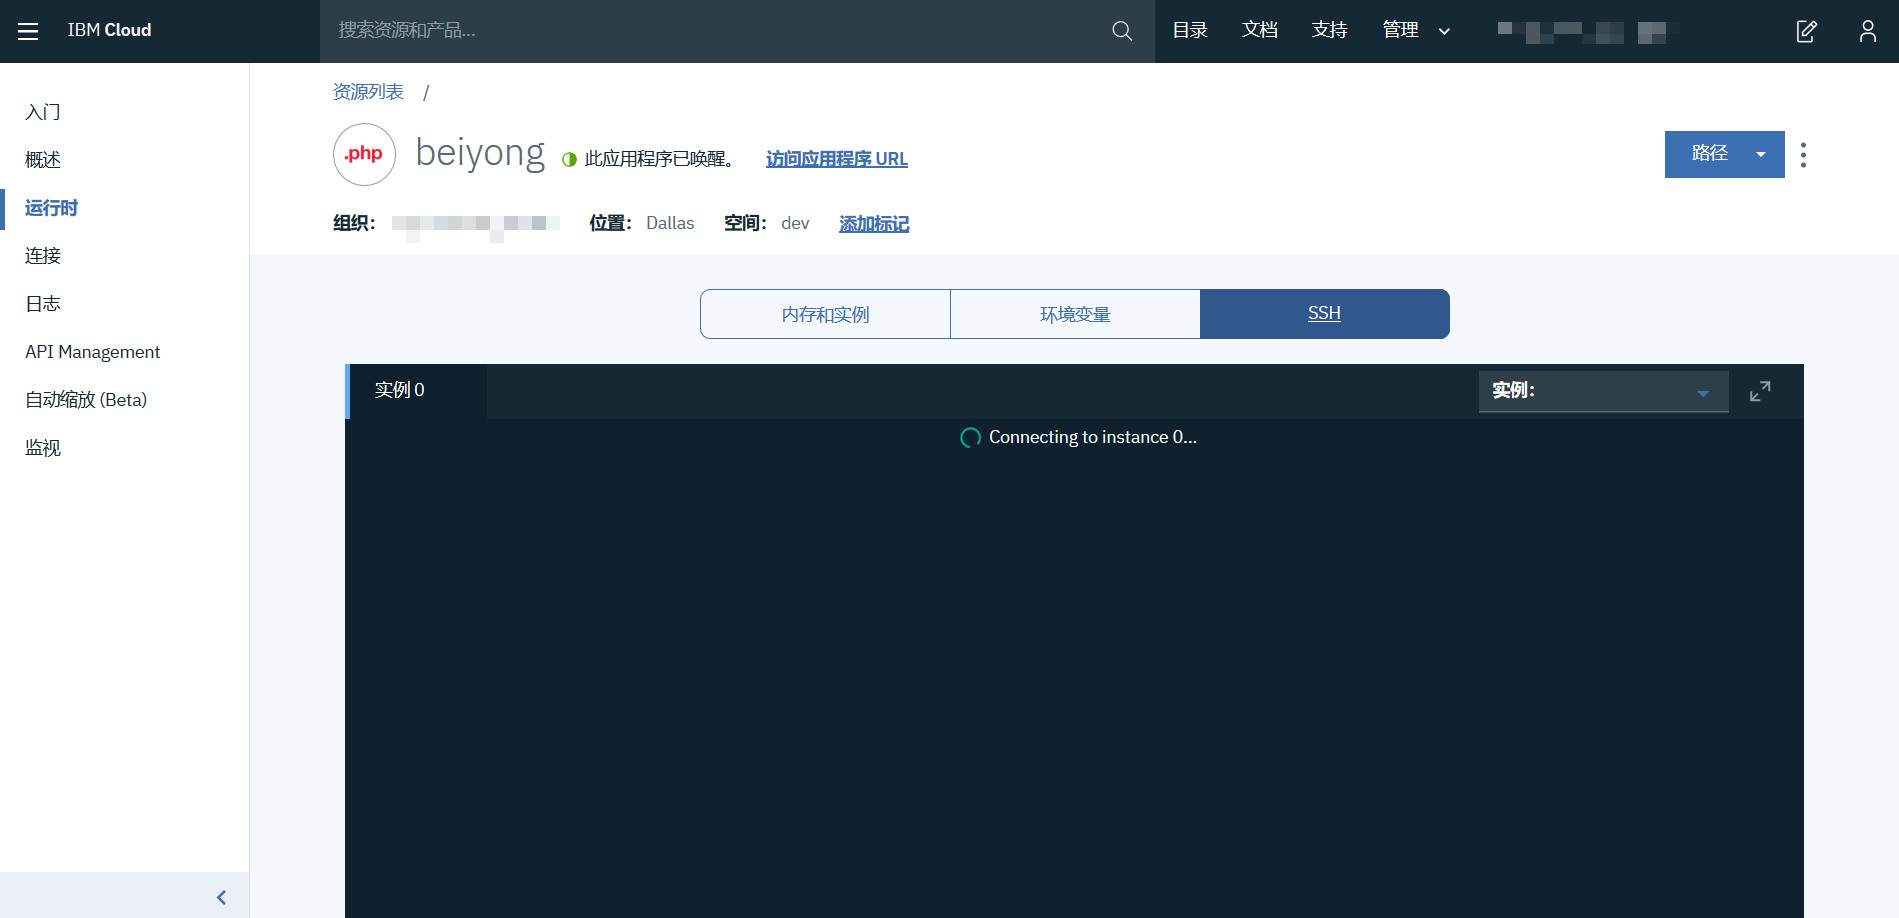Viewport: 1899px width, 918px height.
Task: Open the hamburger navigation menu
Action: (28, 31)
